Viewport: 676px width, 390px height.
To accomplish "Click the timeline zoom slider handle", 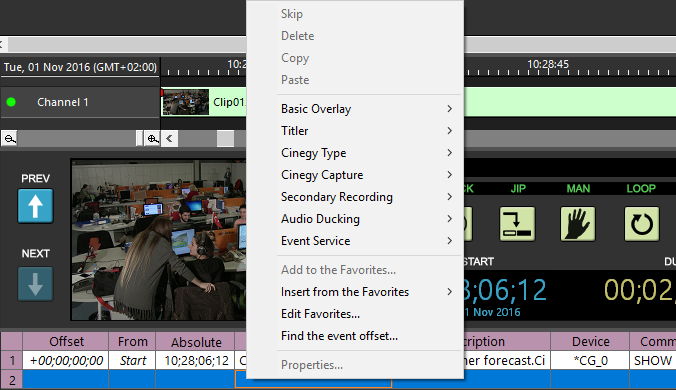I will coord(139,139).
